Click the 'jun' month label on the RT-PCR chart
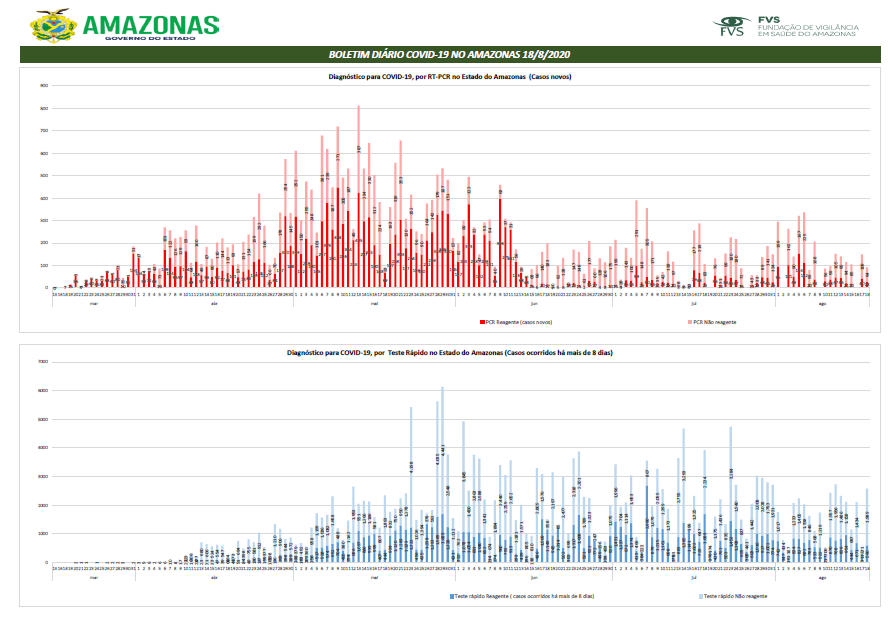 533,303
